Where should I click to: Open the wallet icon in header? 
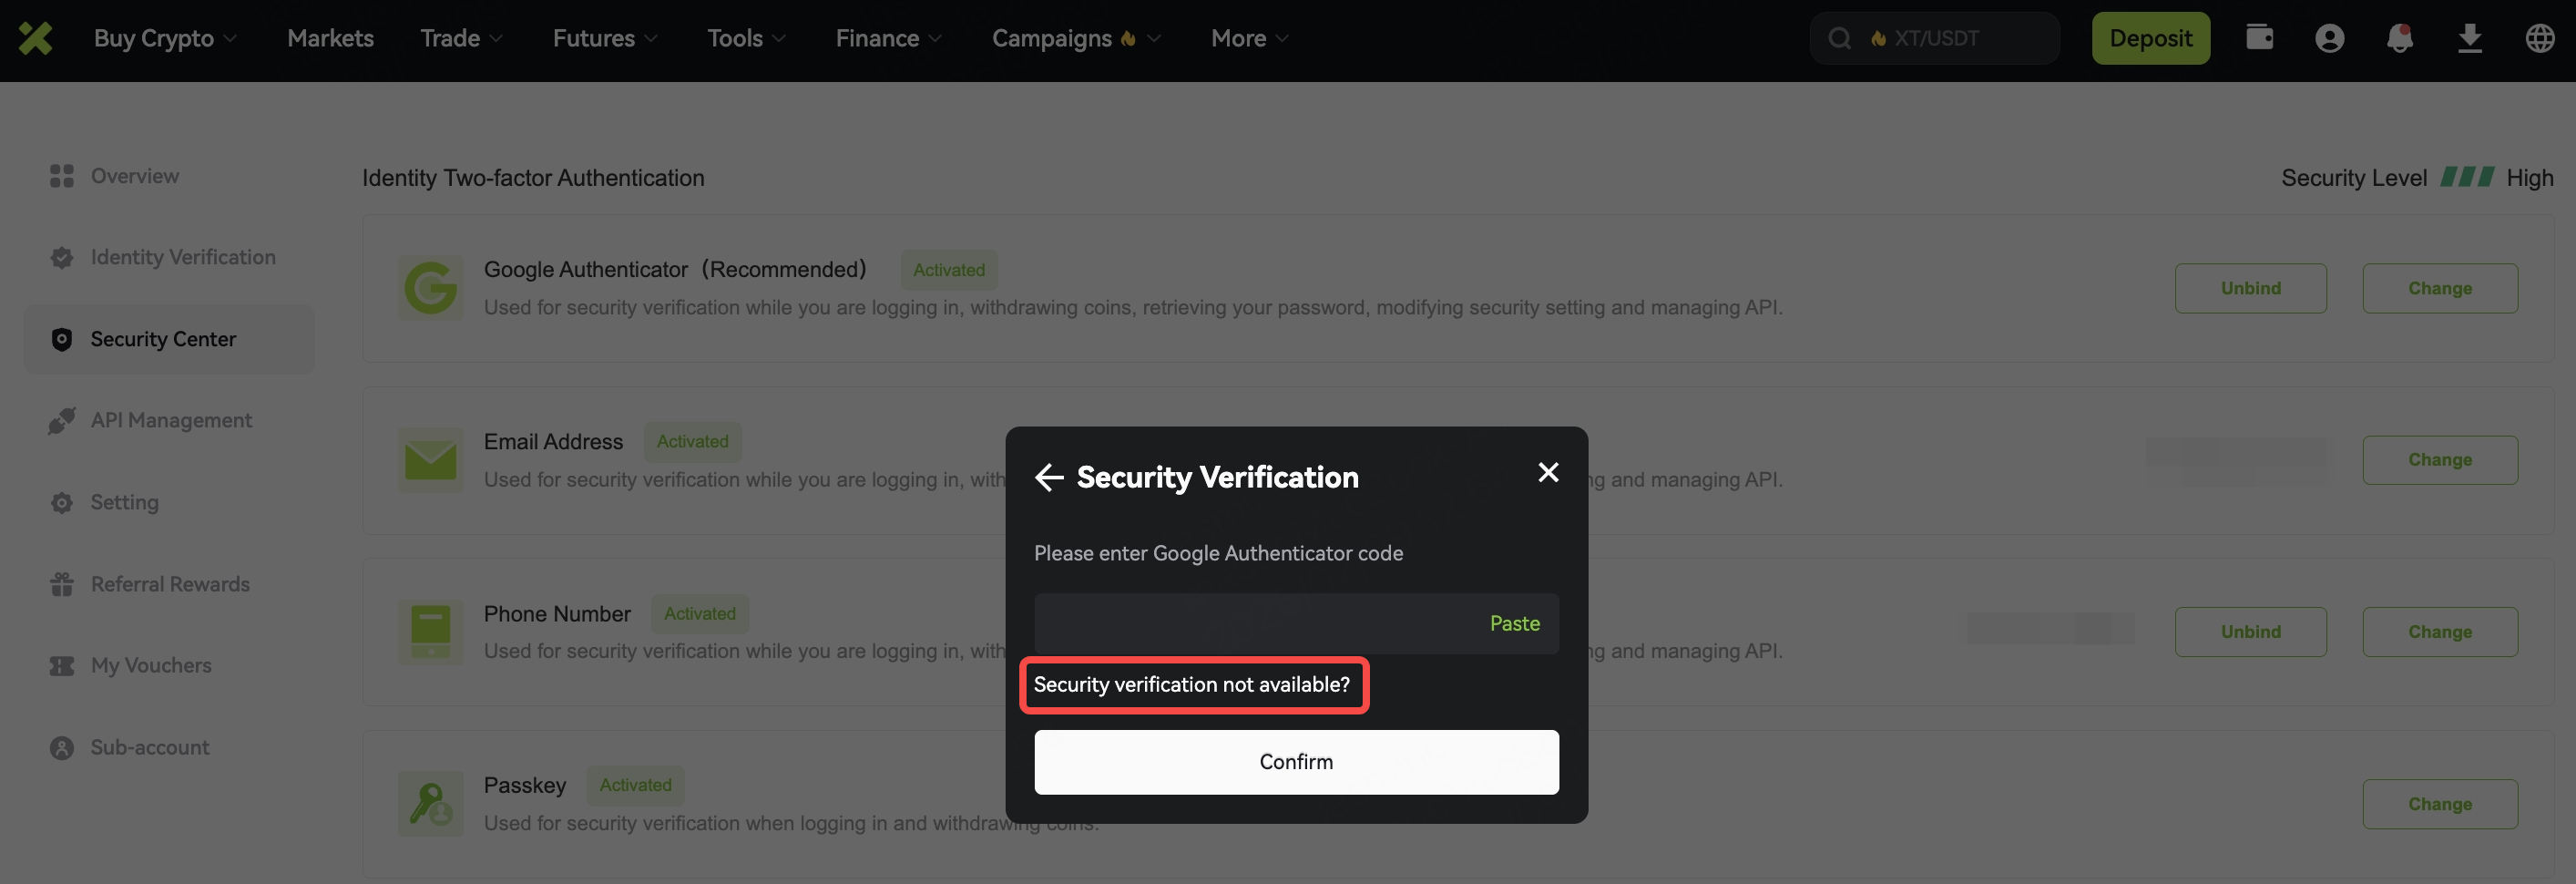click(2259, 38)
